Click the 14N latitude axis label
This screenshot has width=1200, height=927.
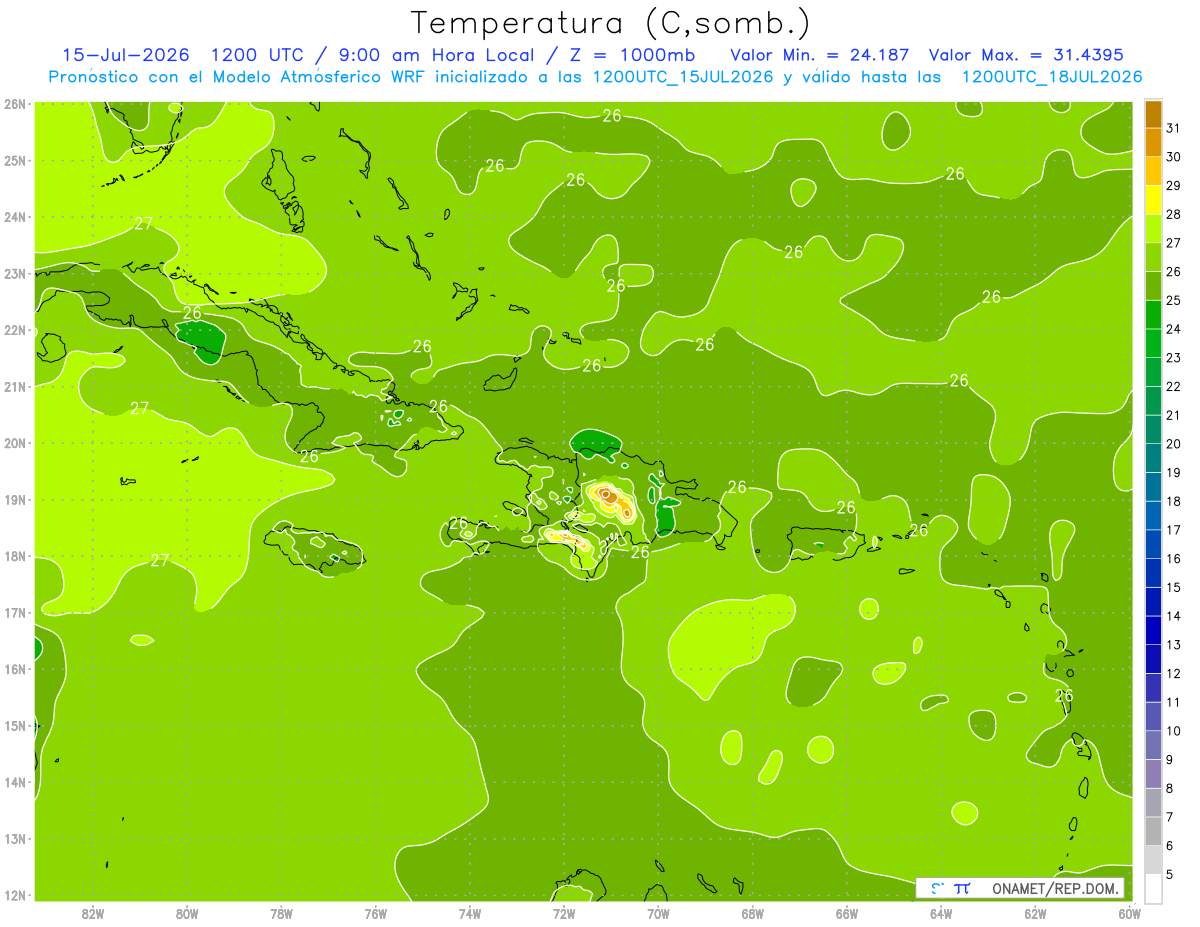14,782
